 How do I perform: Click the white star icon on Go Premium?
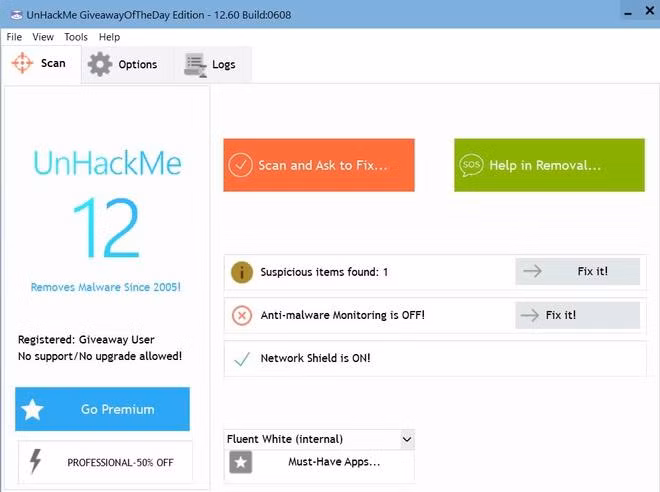33,409
